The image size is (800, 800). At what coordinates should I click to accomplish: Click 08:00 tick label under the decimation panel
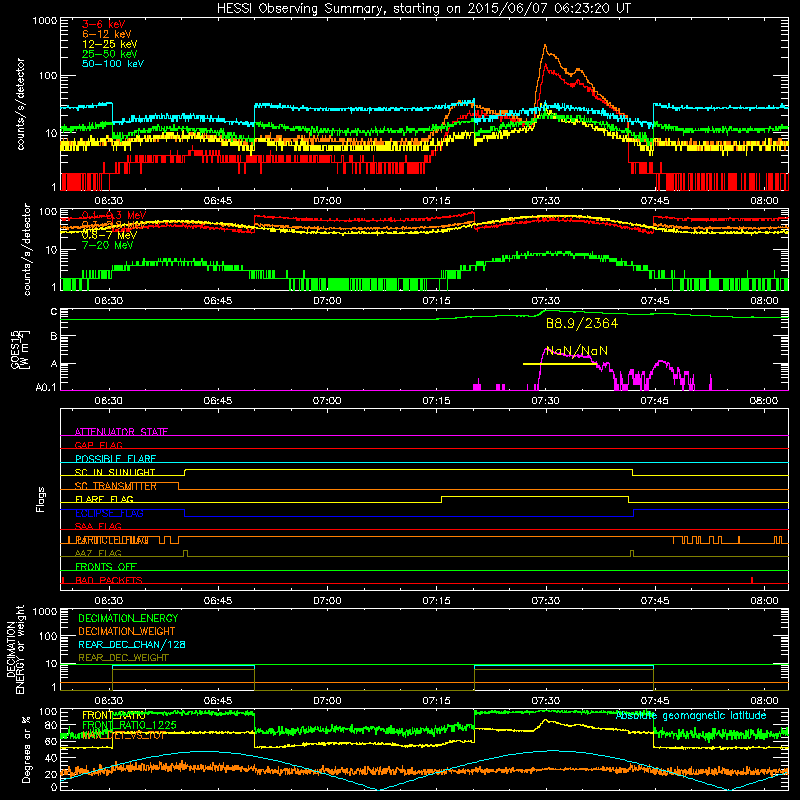tap(764, 701)
